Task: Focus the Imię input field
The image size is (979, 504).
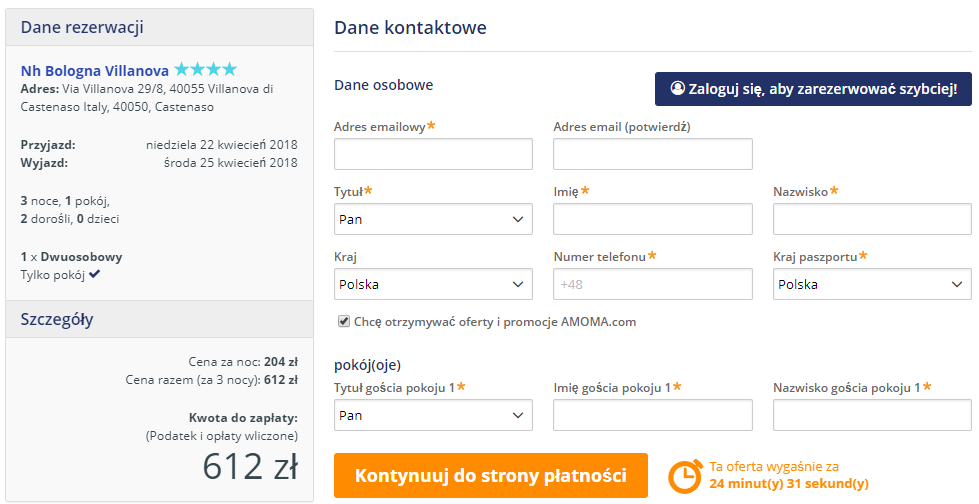Action: [x=652, y=219]
